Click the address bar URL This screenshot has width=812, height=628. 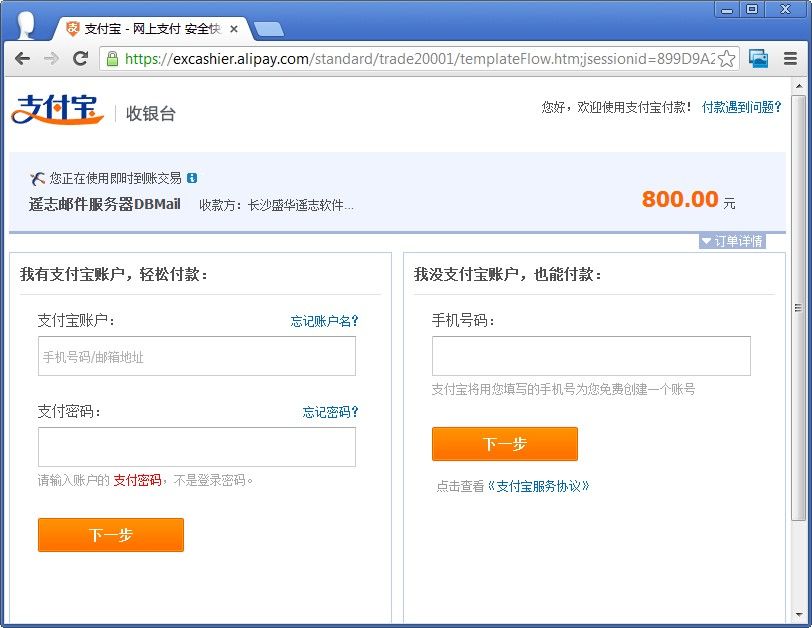tap(419, 59)
